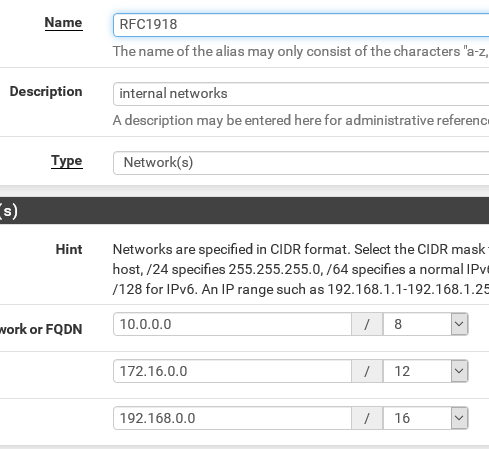This screenshot has width=489, height=449.
Task: Click the underlined Type label
Action: click(67, 161)
